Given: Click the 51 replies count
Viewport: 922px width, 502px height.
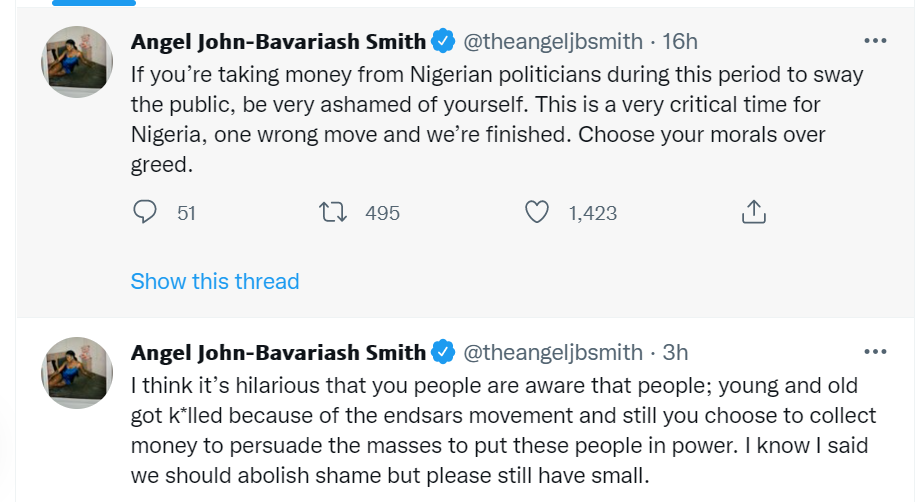Looking at the screenshot, I should pos(186,213).
